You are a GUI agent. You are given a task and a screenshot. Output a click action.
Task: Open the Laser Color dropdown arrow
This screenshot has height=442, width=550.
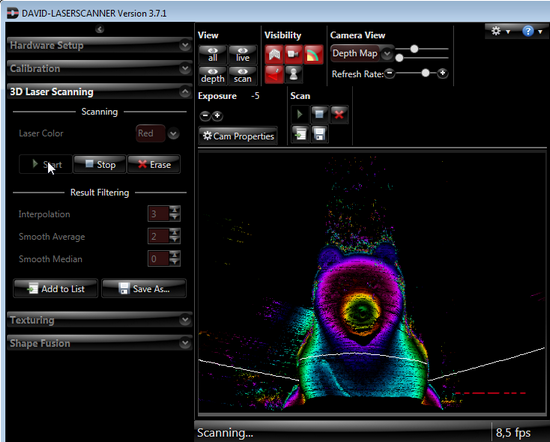173,134
